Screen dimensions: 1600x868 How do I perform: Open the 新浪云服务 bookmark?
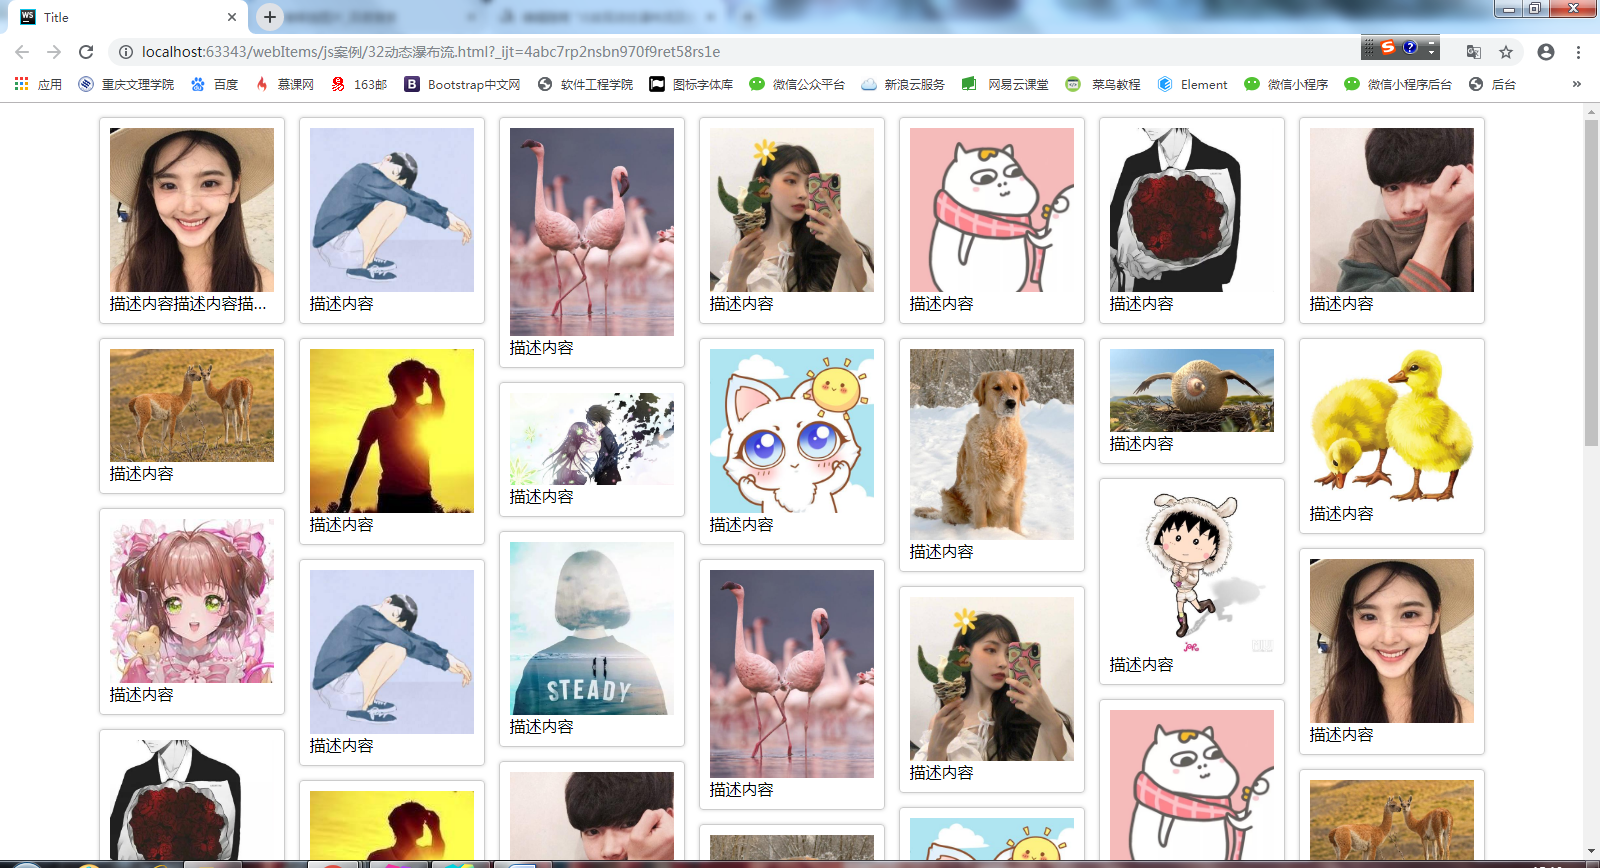coord(903,85)
